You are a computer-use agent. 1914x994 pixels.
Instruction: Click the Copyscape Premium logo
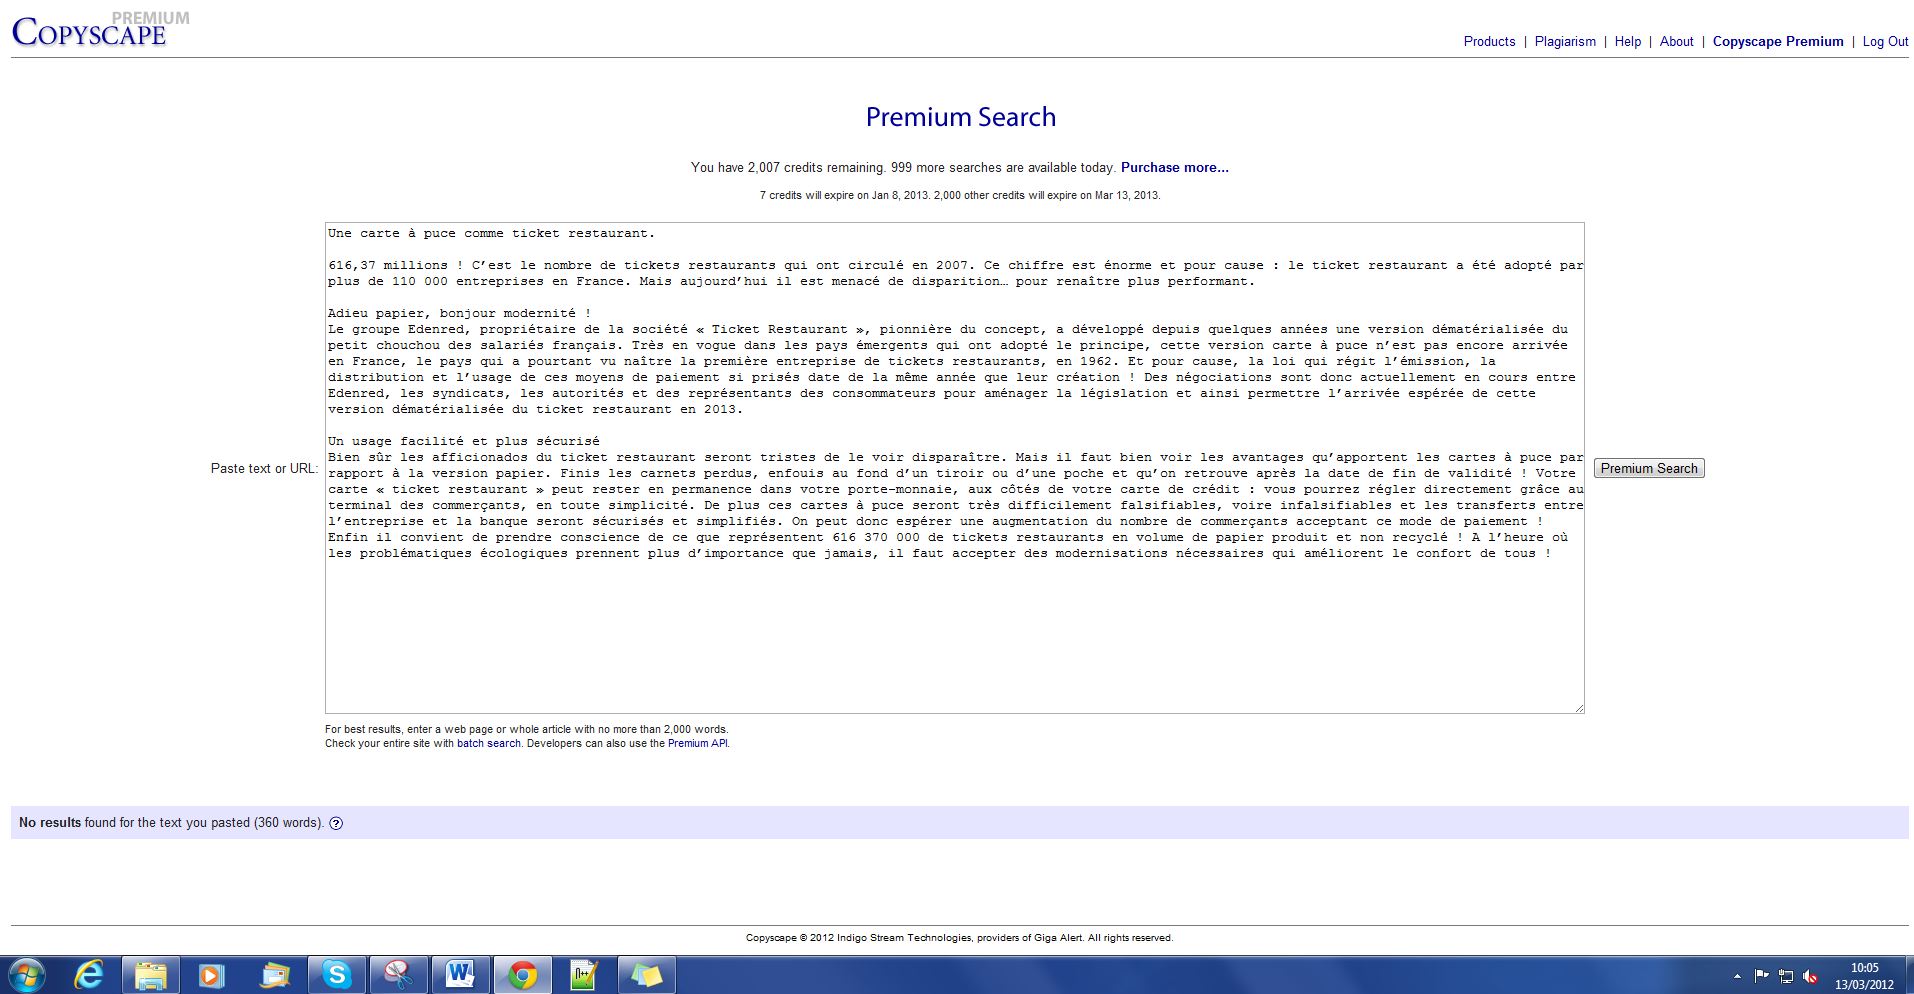click(x=90, y=32)
